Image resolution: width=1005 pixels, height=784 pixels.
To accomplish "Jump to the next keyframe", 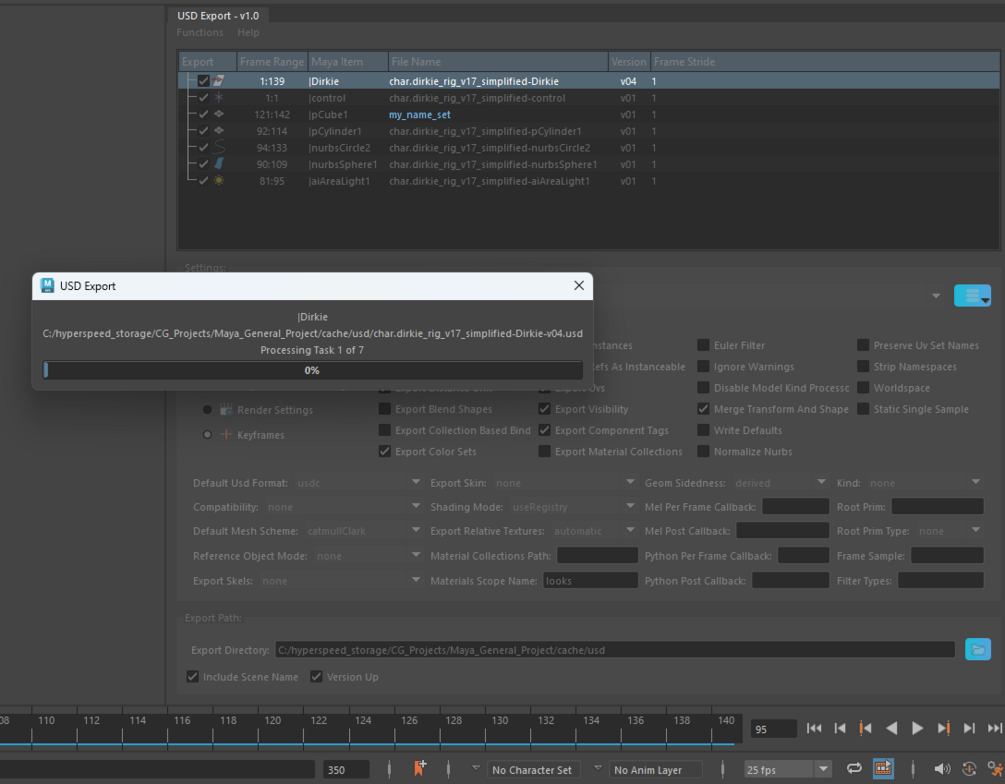I will point(943,728).
